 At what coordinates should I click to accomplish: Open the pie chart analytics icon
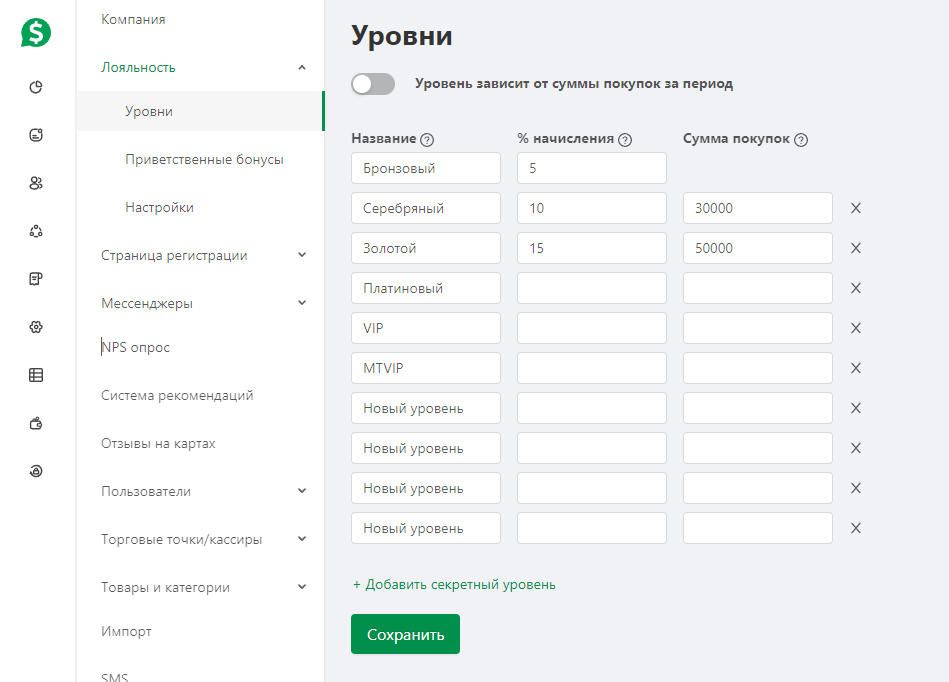(x=36, y=87)
